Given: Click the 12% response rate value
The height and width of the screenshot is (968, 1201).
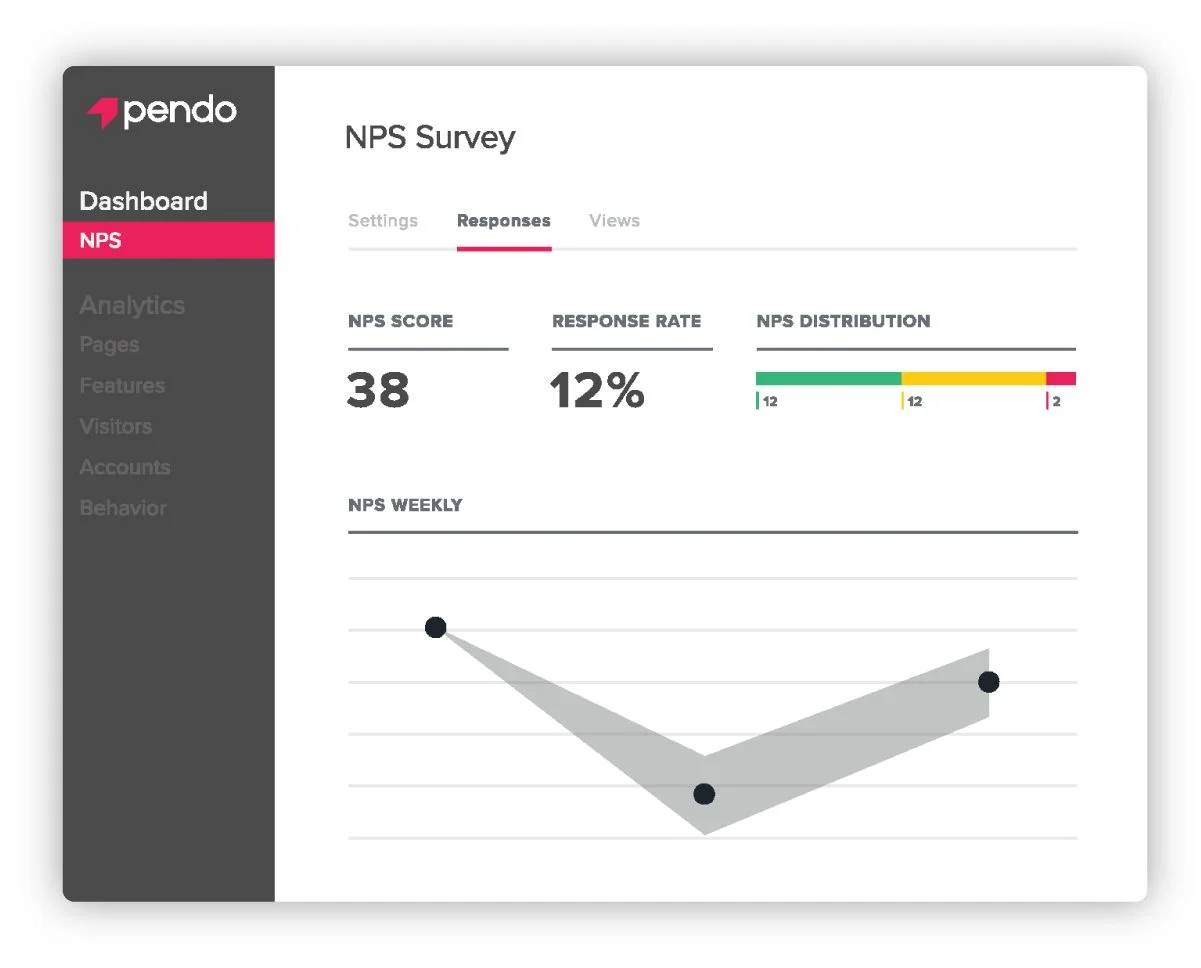Looking at the screenshot, I should 597,390.
